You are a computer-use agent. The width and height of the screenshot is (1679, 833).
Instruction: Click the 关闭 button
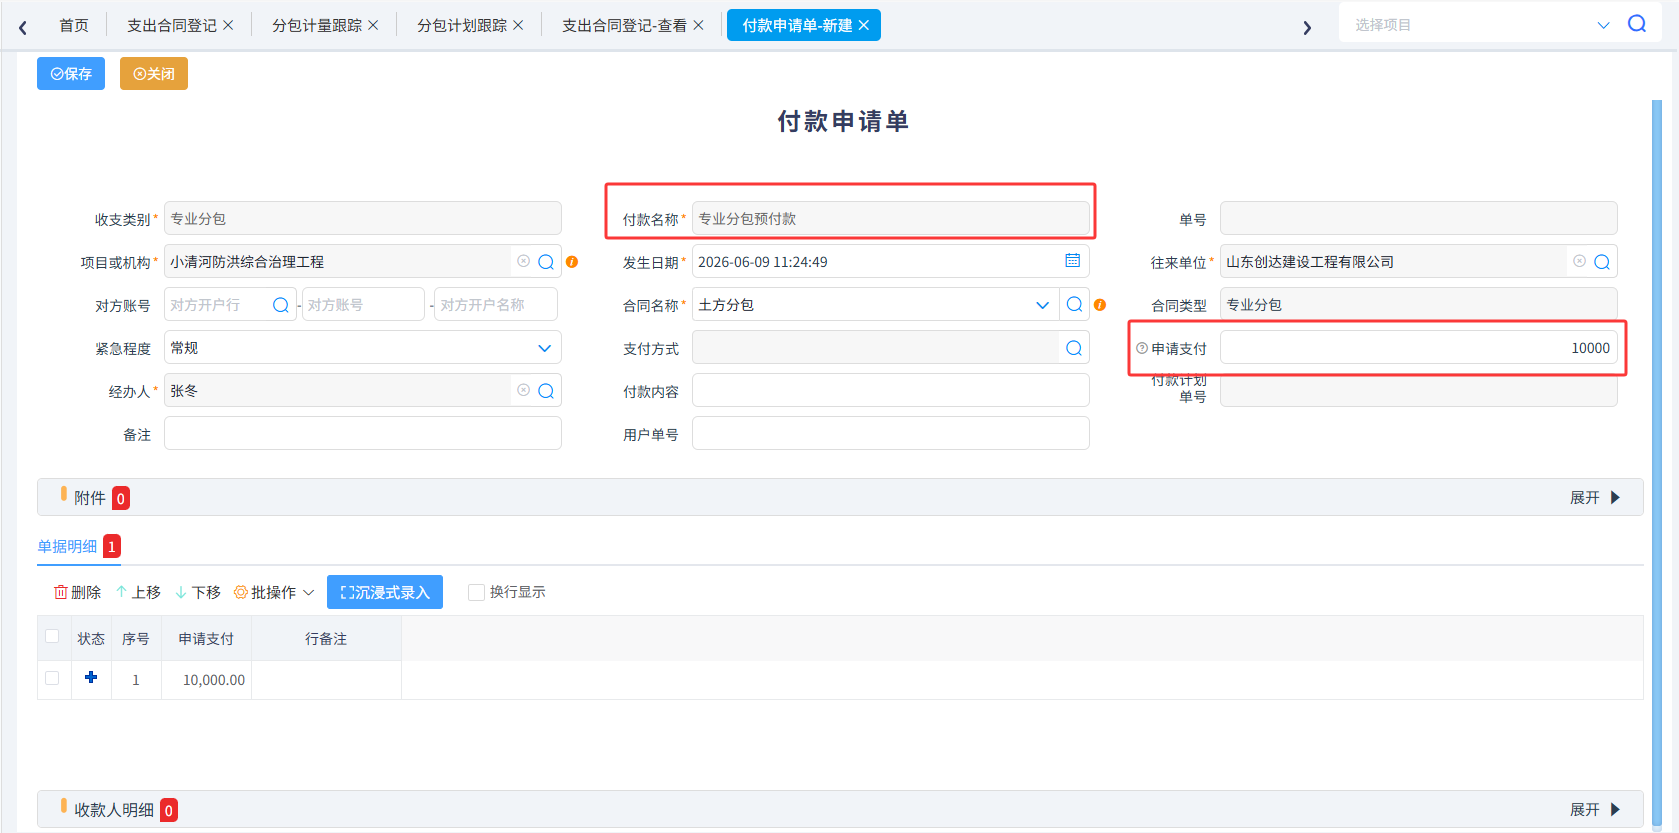(154, 73)
